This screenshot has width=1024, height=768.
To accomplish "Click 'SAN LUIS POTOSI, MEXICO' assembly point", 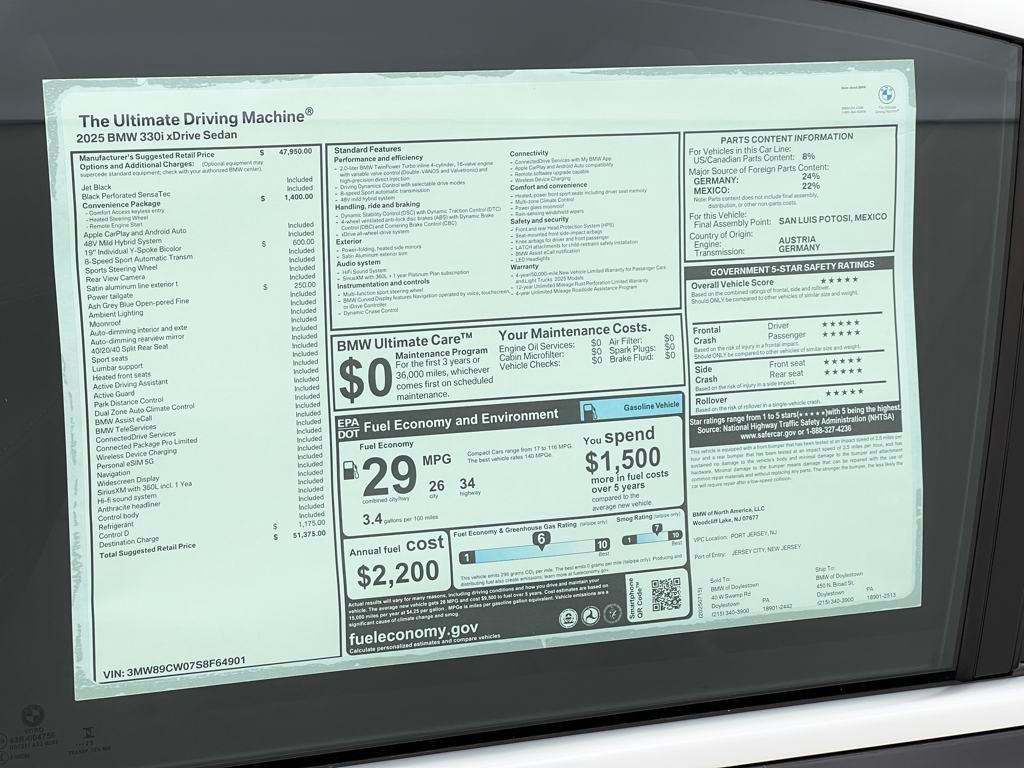I will tap(833, 218).
